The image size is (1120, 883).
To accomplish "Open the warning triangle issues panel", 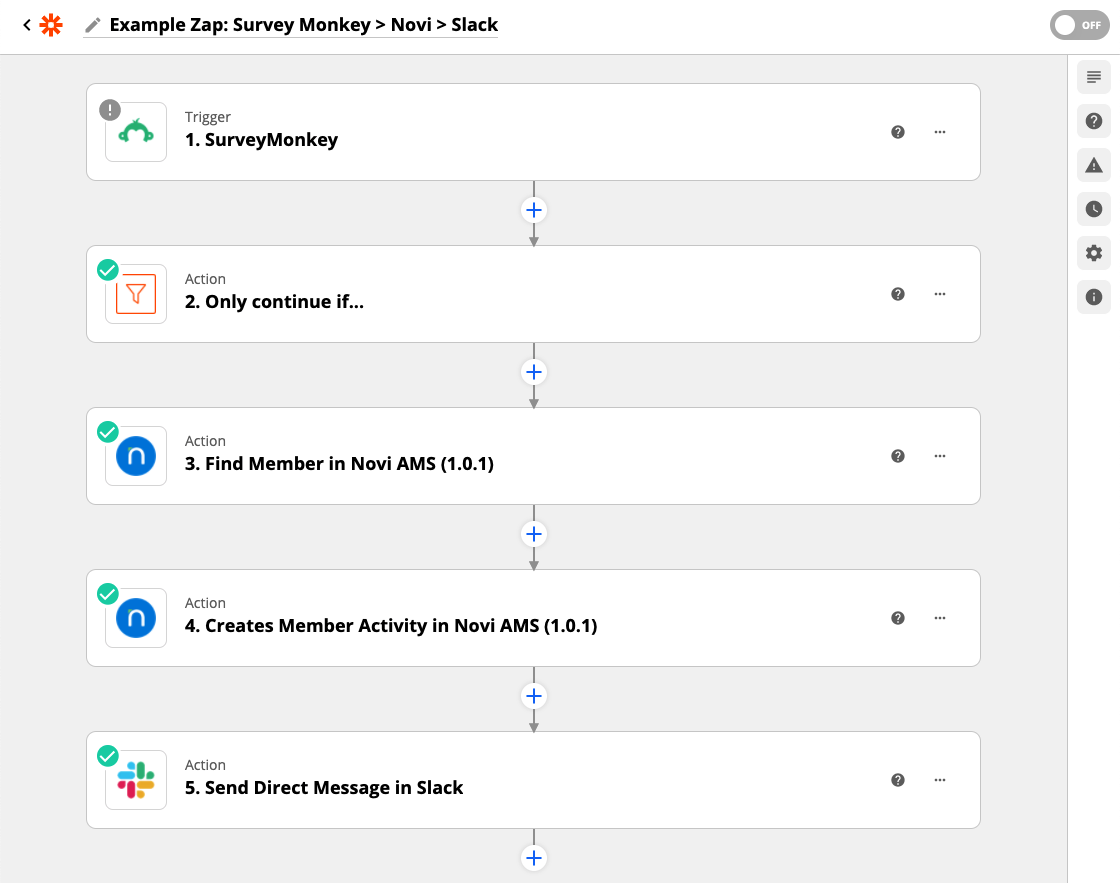I will click(x=1094, y=166).
